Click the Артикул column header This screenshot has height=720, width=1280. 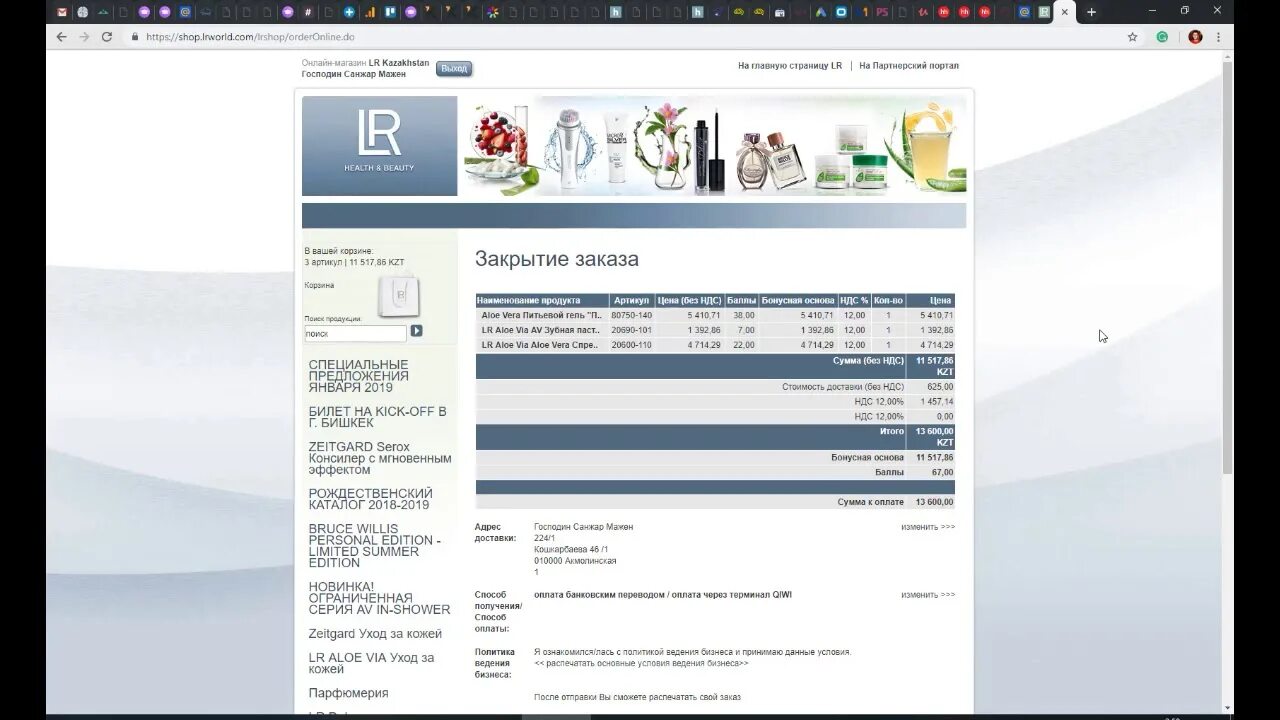pyautogui.click(x=632, y=300)
